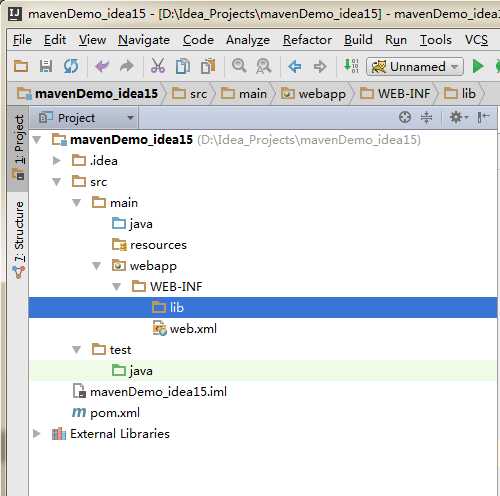Open the Build menu
The image size is (500, 496).
358,40
